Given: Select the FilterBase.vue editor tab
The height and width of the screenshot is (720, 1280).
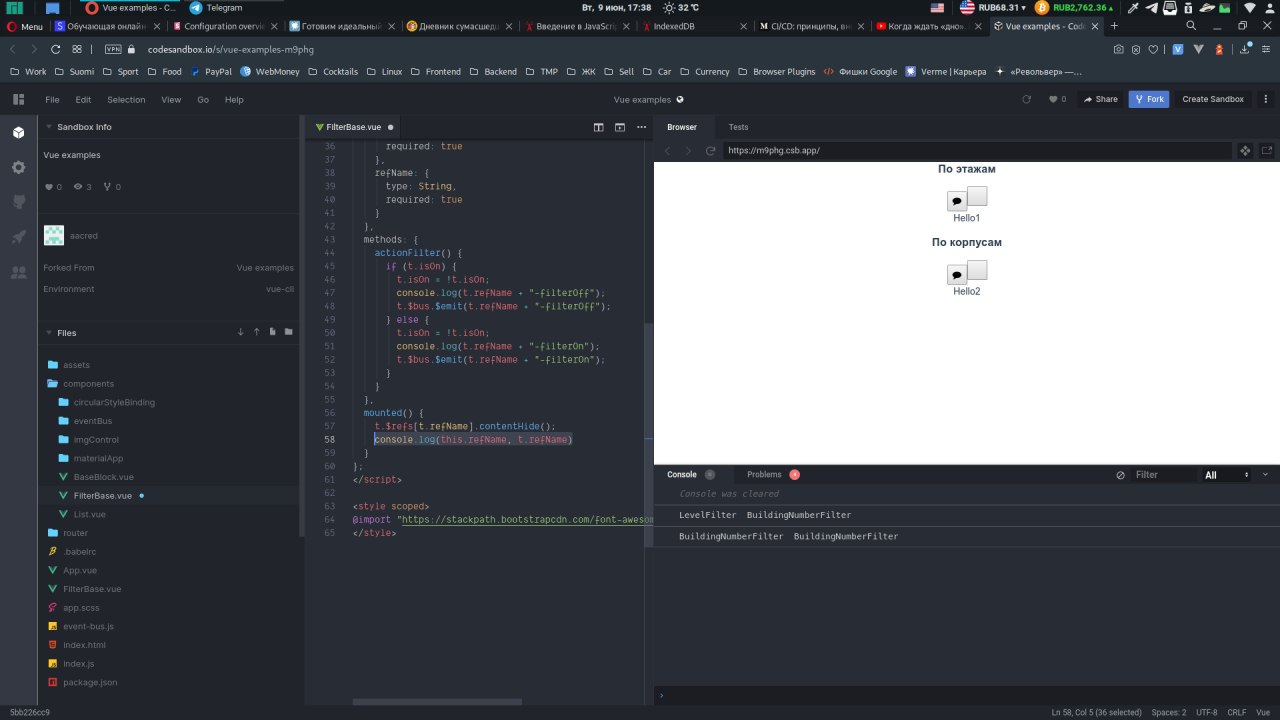Looking at the screenshot, I should tap(354, 127).
